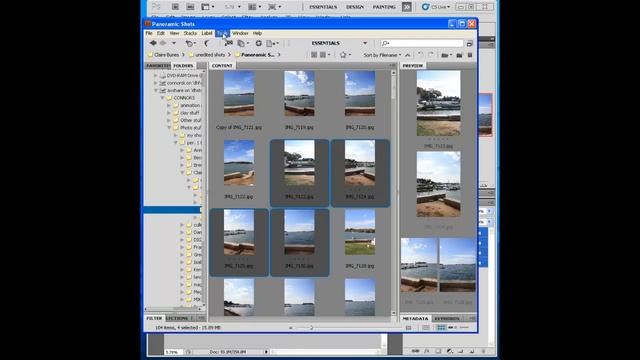Click the Create new folder icon
This screenshot has height=360, width=640.
[459, 55]
